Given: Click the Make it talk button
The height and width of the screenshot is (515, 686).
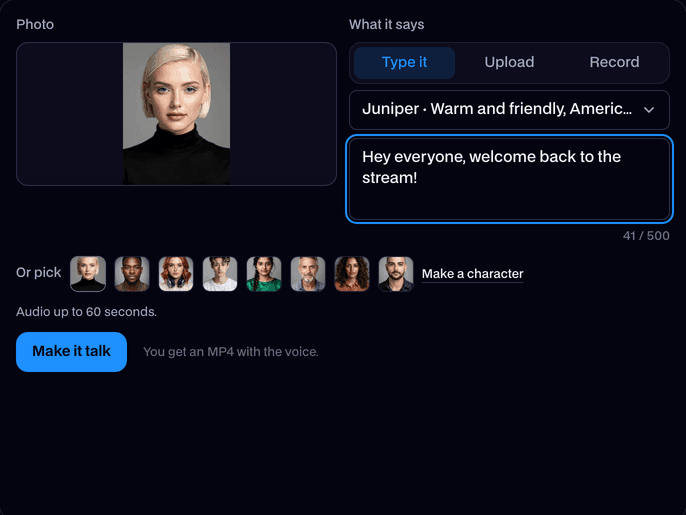Looking at the screenshot, I should point(71,352).
